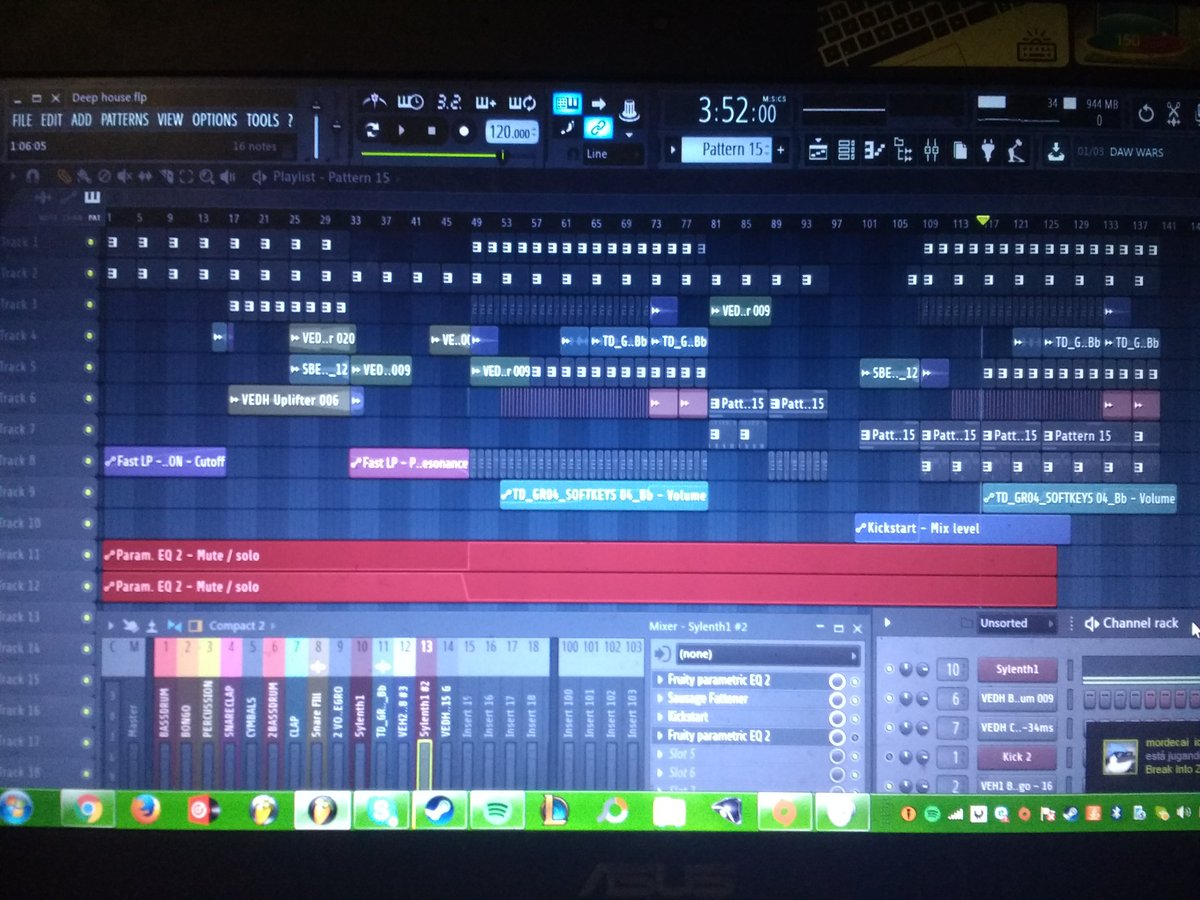
Task: Open Steam from the taskbar
Action: click(x=438, y=810)
